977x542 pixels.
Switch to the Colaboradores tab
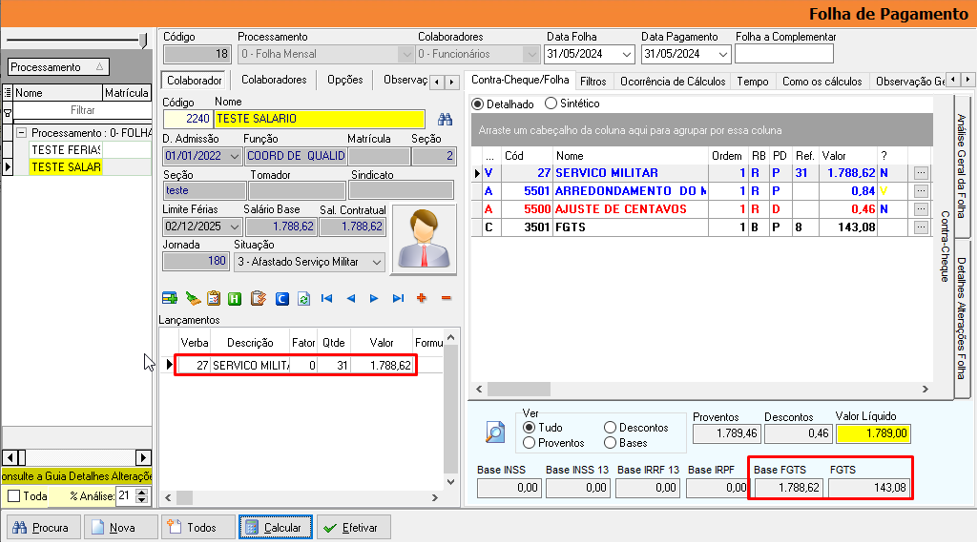[x=274, y=80]
